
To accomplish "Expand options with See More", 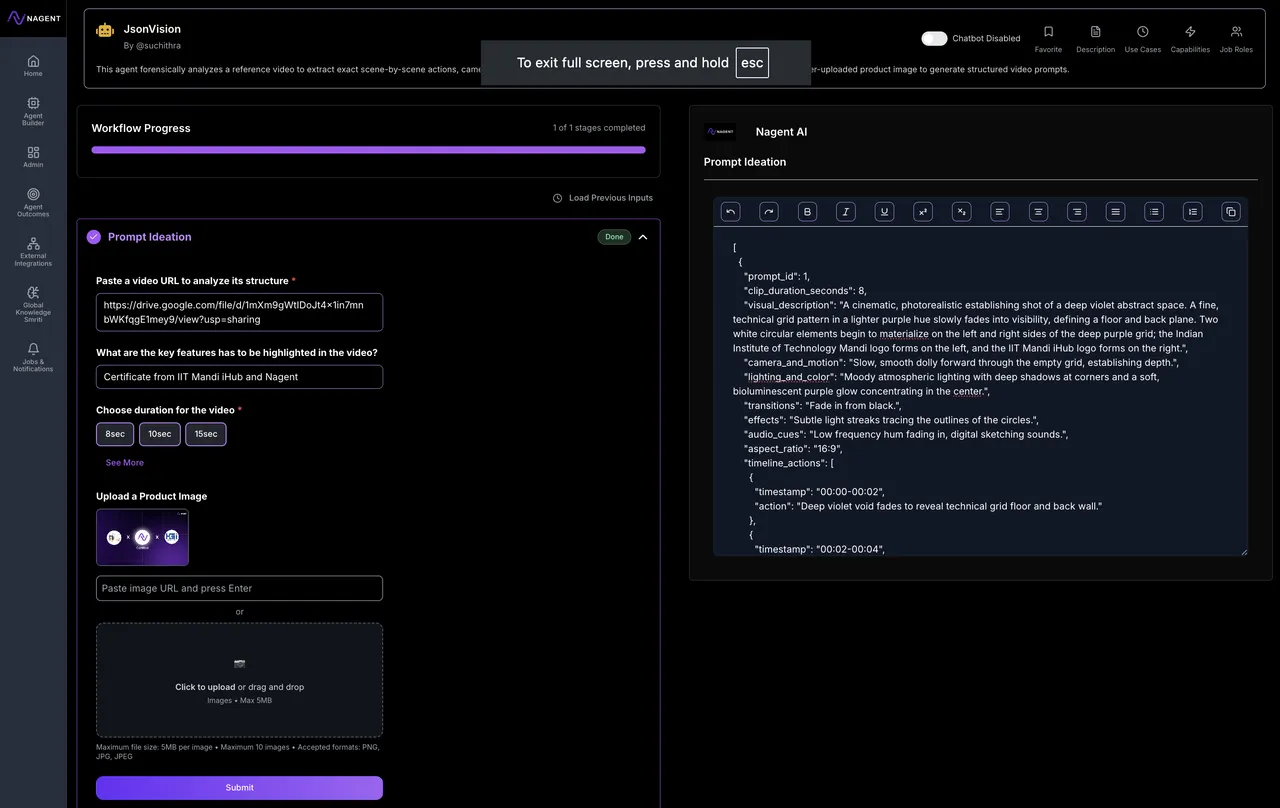I will point(125,463).
